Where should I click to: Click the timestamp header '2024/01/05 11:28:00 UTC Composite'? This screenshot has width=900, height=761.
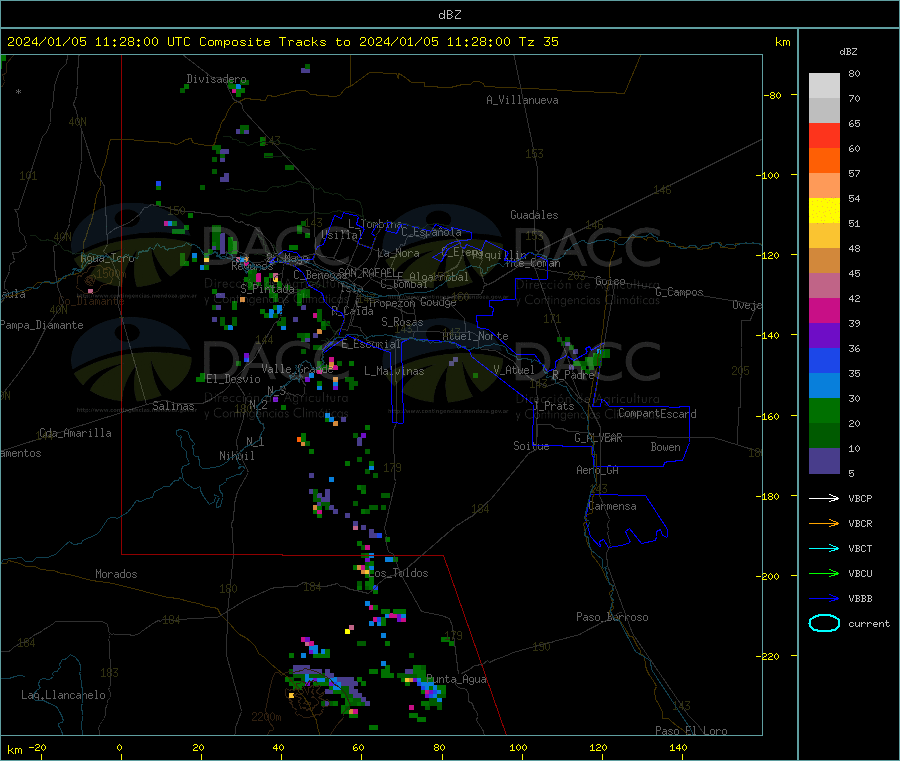(138, 42)
